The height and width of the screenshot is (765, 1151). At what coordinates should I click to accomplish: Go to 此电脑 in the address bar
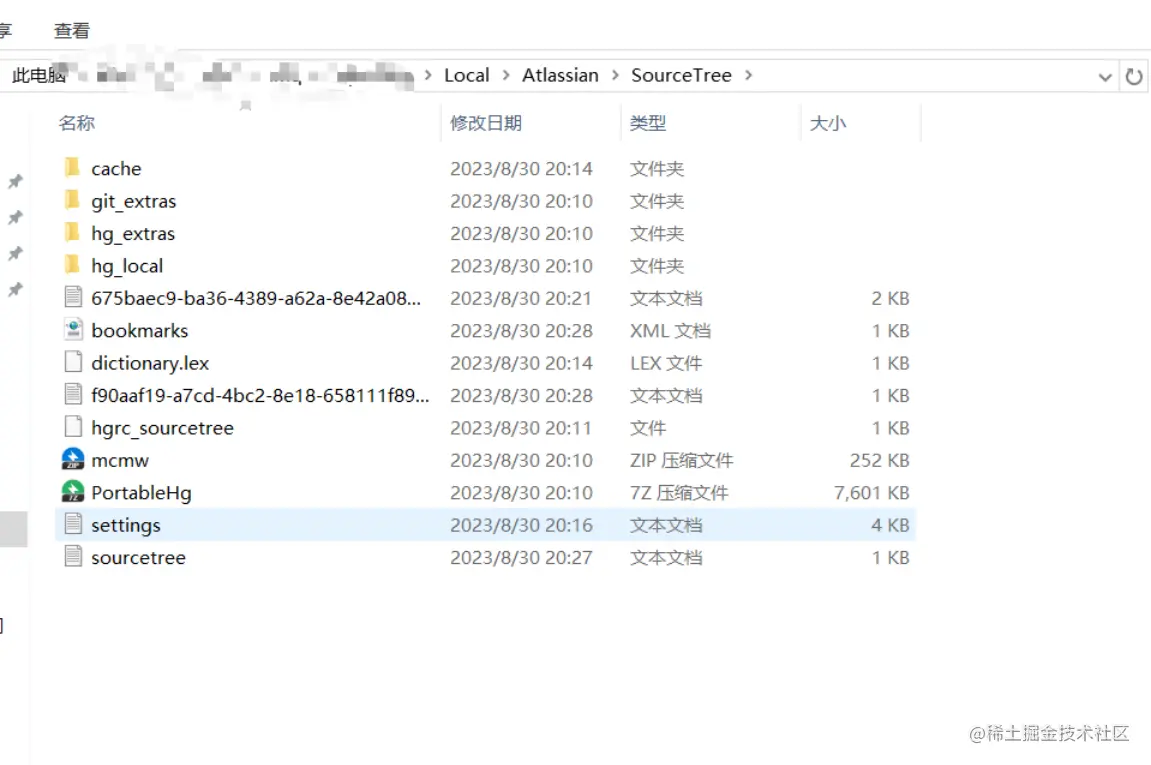point(38,76)
